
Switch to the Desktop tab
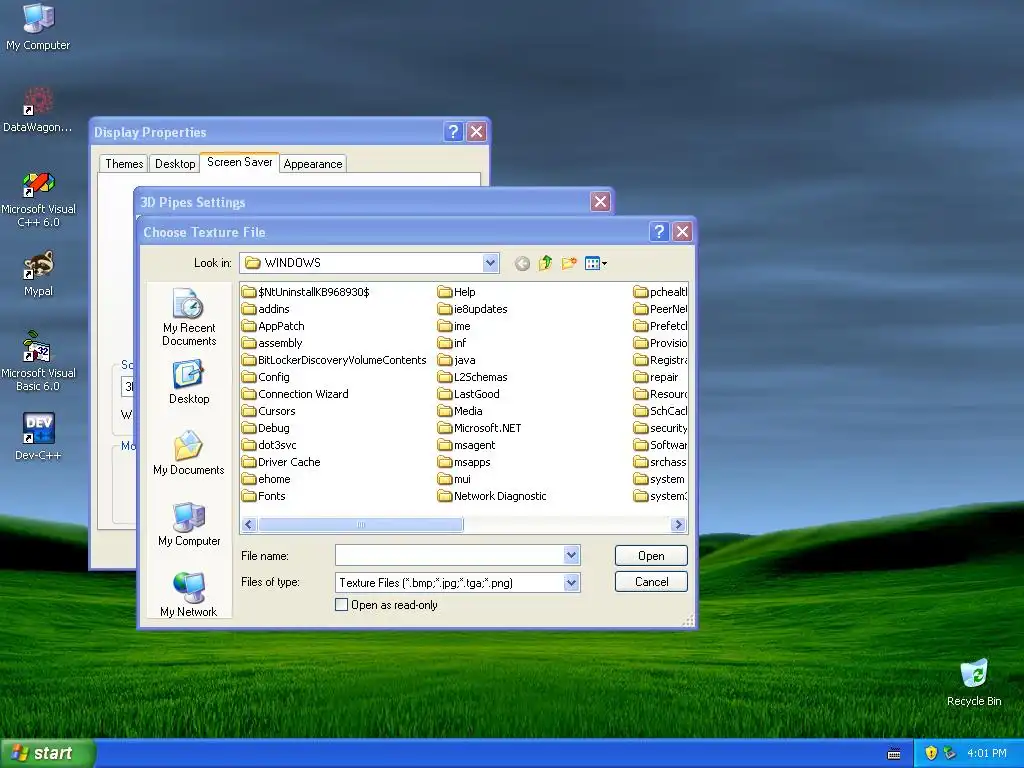point(174,164)
